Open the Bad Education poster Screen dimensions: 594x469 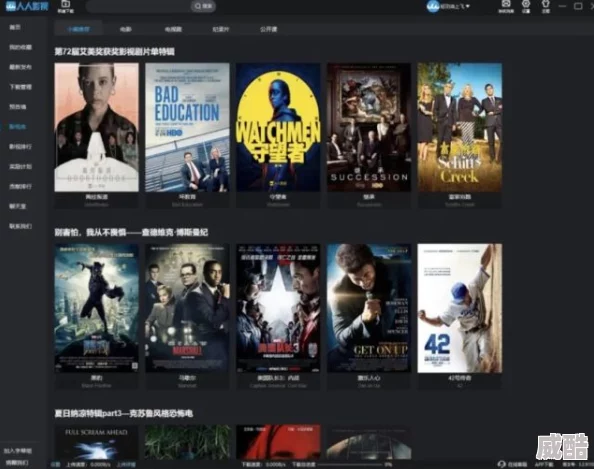tap(187, 127)
